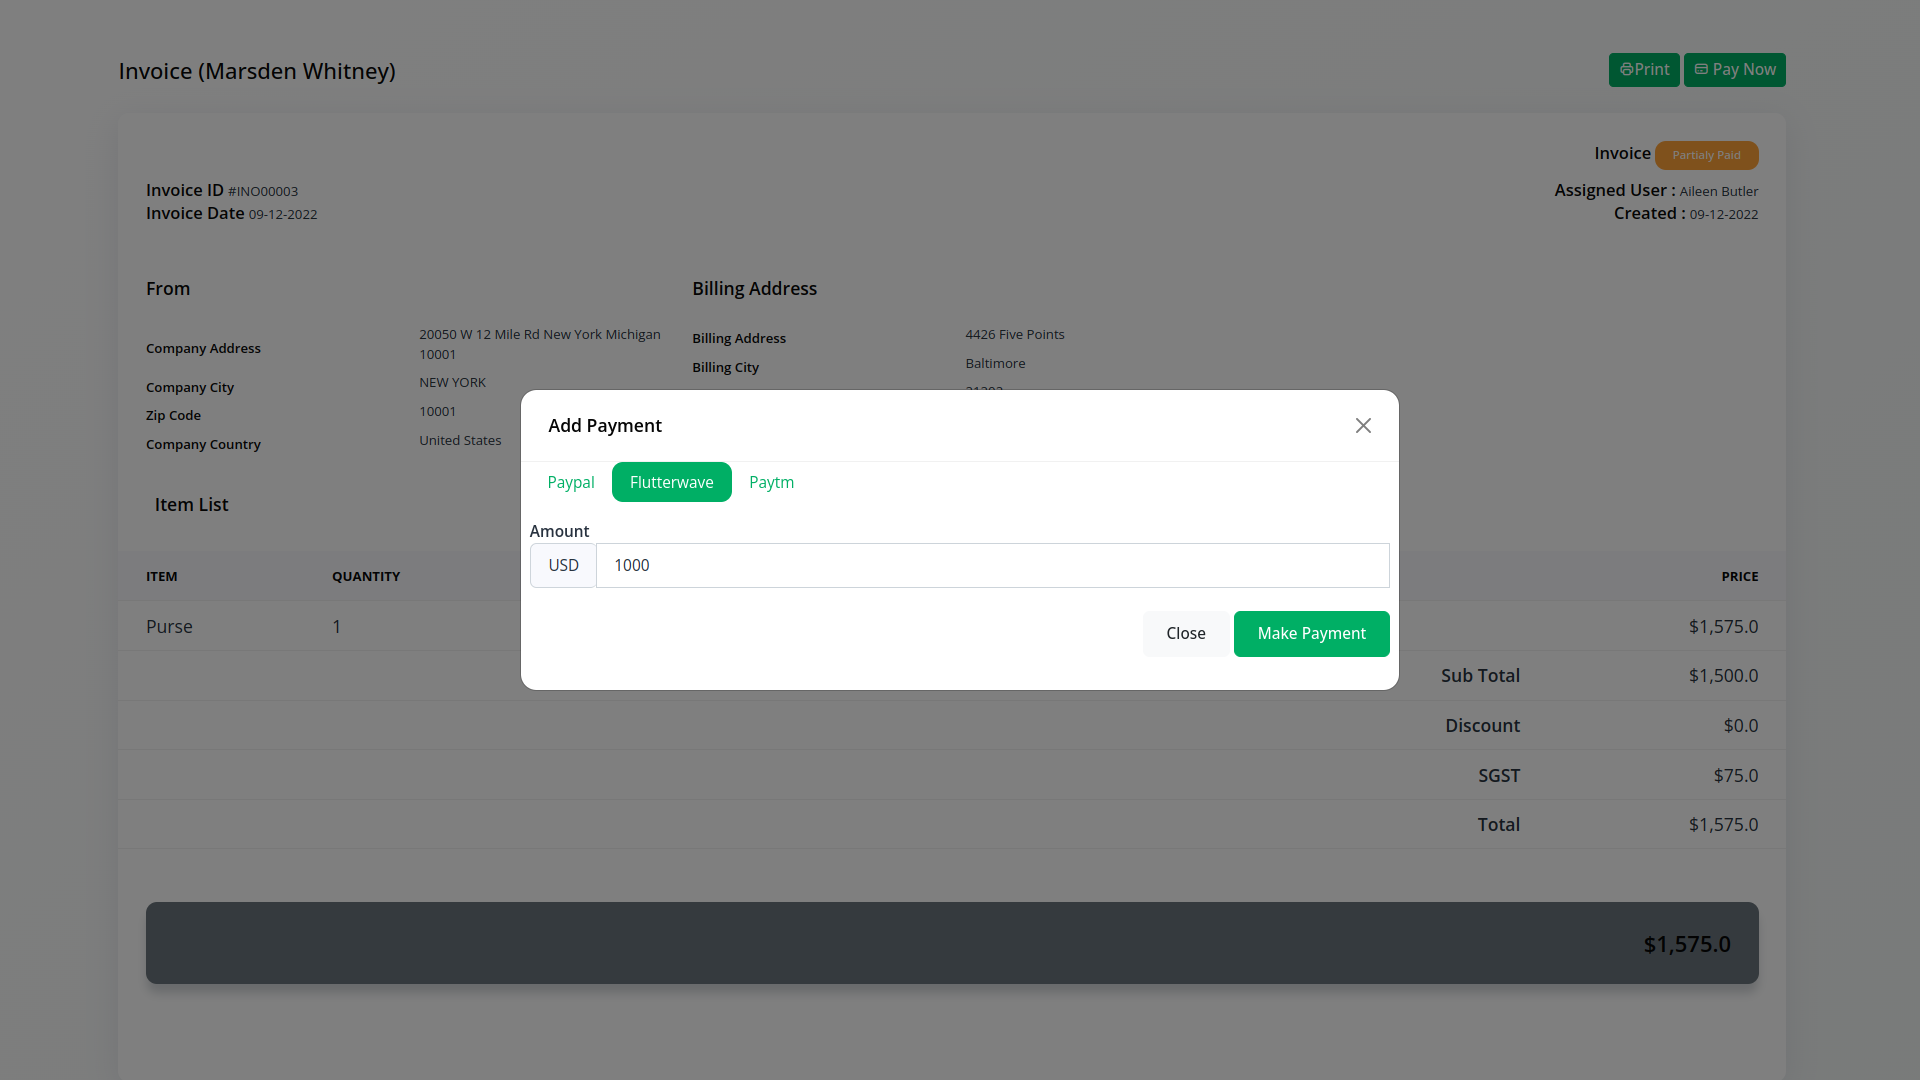Screen dimensions: 1920x1080
Task: Switch to the Paypal payment tab
Action: tap(571, 482)
